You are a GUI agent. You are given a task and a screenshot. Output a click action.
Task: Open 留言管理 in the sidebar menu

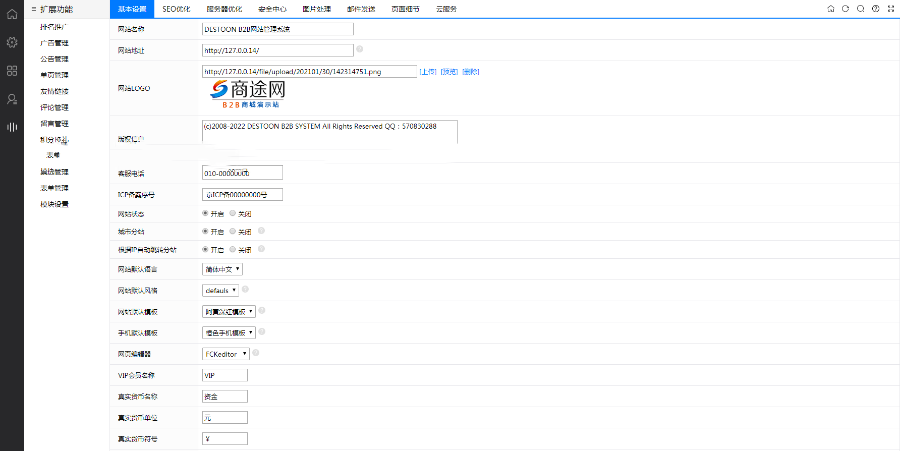(55, 123)
